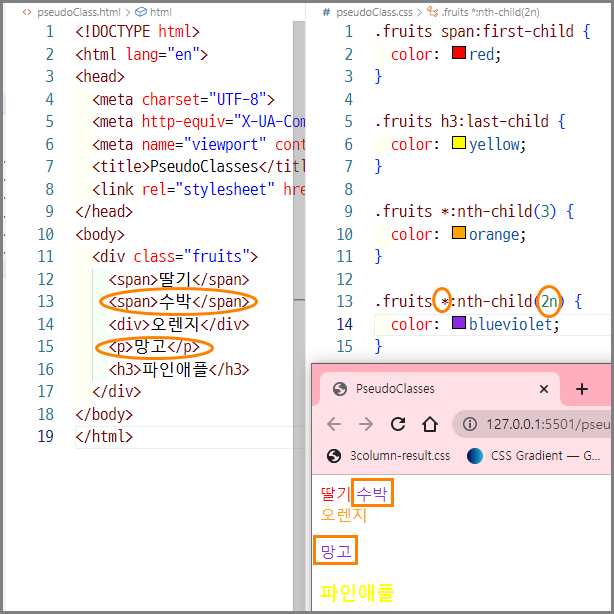Click the purple 수박 text in browser
Image resolution: width=614 pixels, height=614 pixels.
click(372, 493)
